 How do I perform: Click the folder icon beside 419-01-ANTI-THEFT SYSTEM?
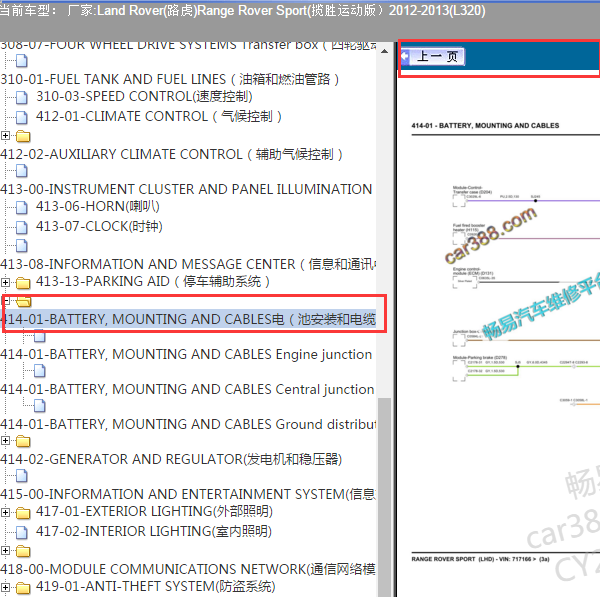[x=23, y=588]
